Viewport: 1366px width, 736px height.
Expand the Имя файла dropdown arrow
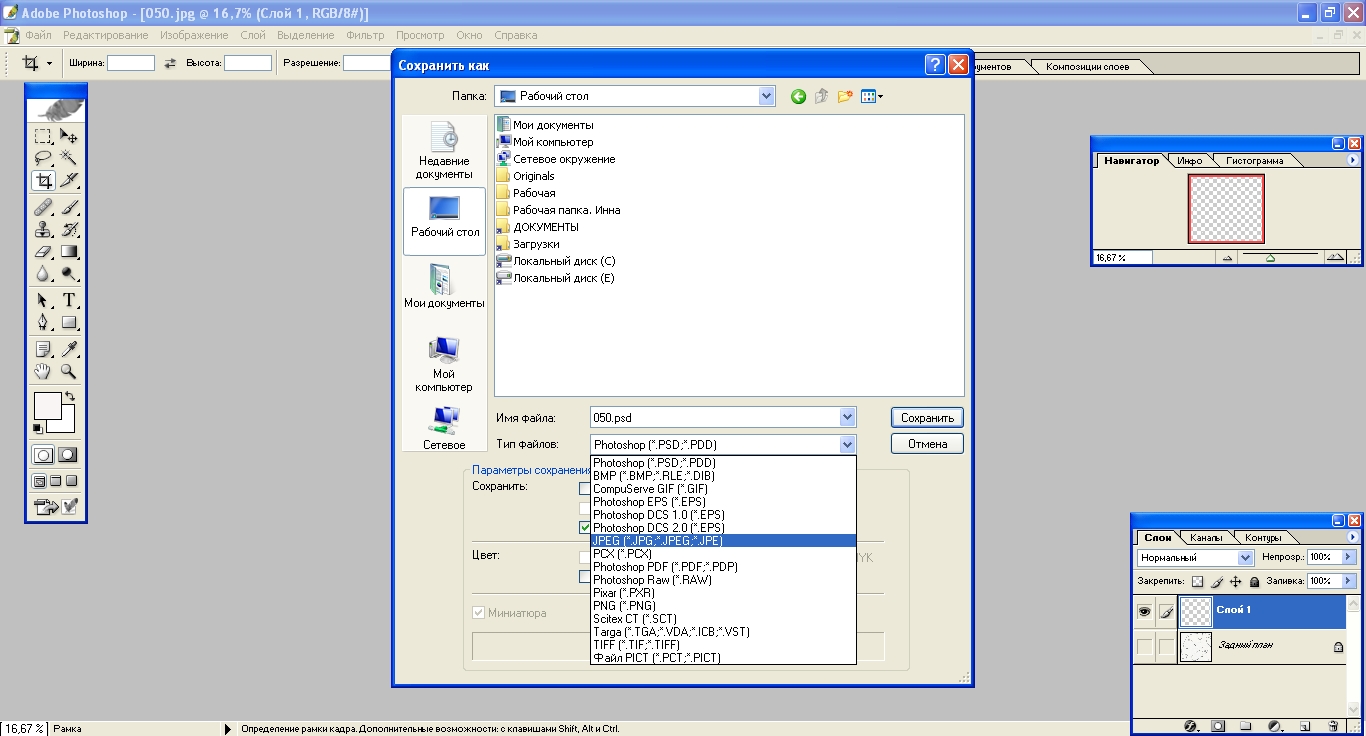pyautogui.click(x=847, y=417)
